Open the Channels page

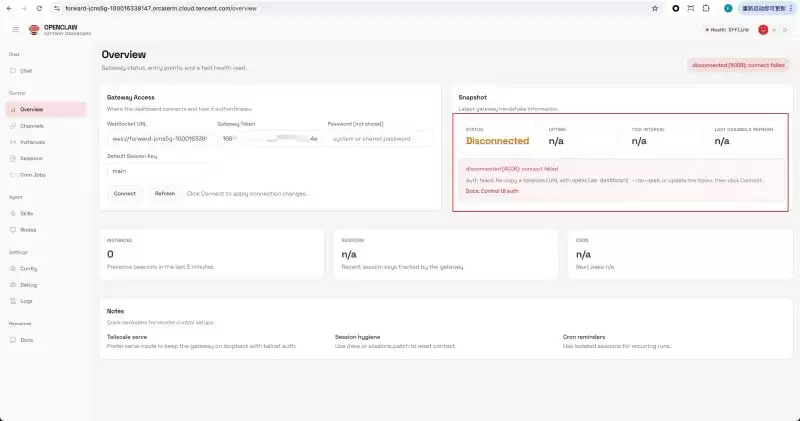(46, 126)
